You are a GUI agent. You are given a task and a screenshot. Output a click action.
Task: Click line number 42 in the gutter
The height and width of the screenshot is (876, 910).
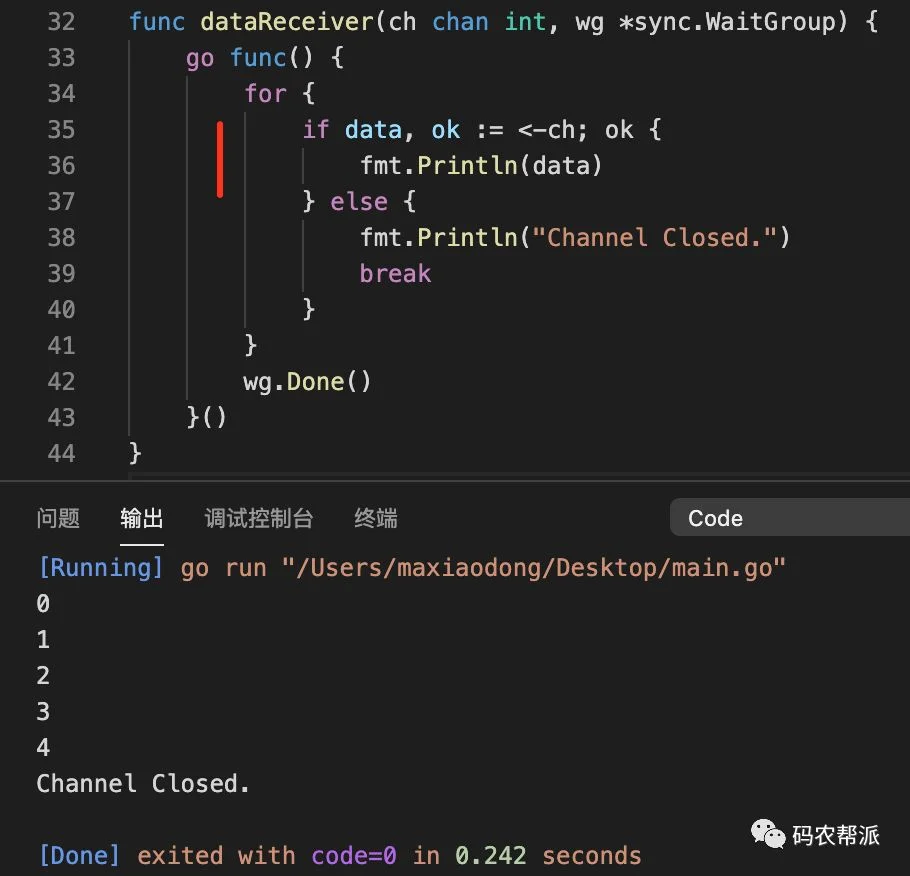click(x=61, y=381)
